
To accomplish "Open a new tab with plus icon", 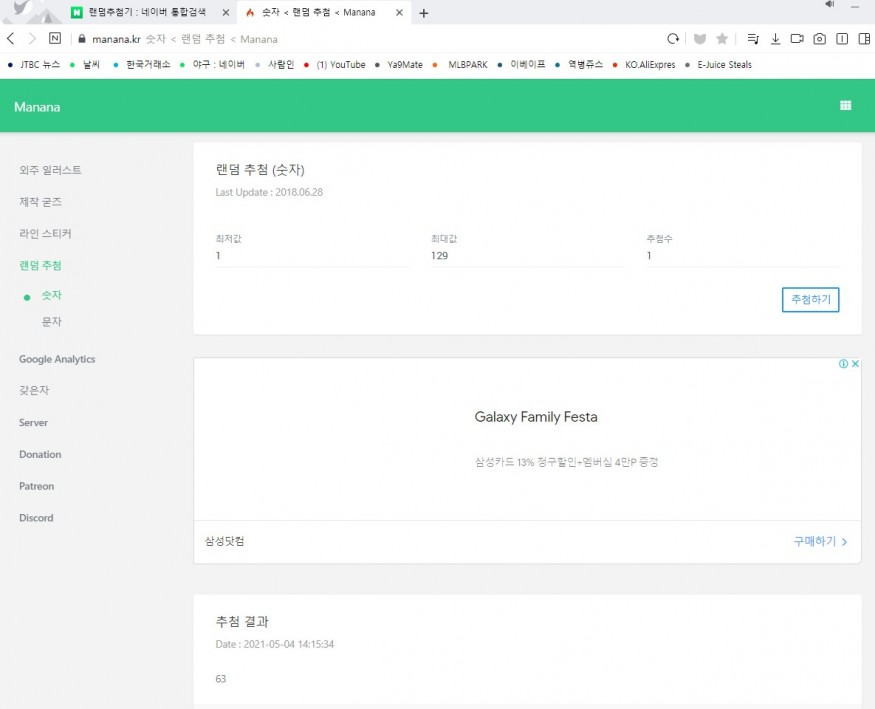I will click(423, 13).
